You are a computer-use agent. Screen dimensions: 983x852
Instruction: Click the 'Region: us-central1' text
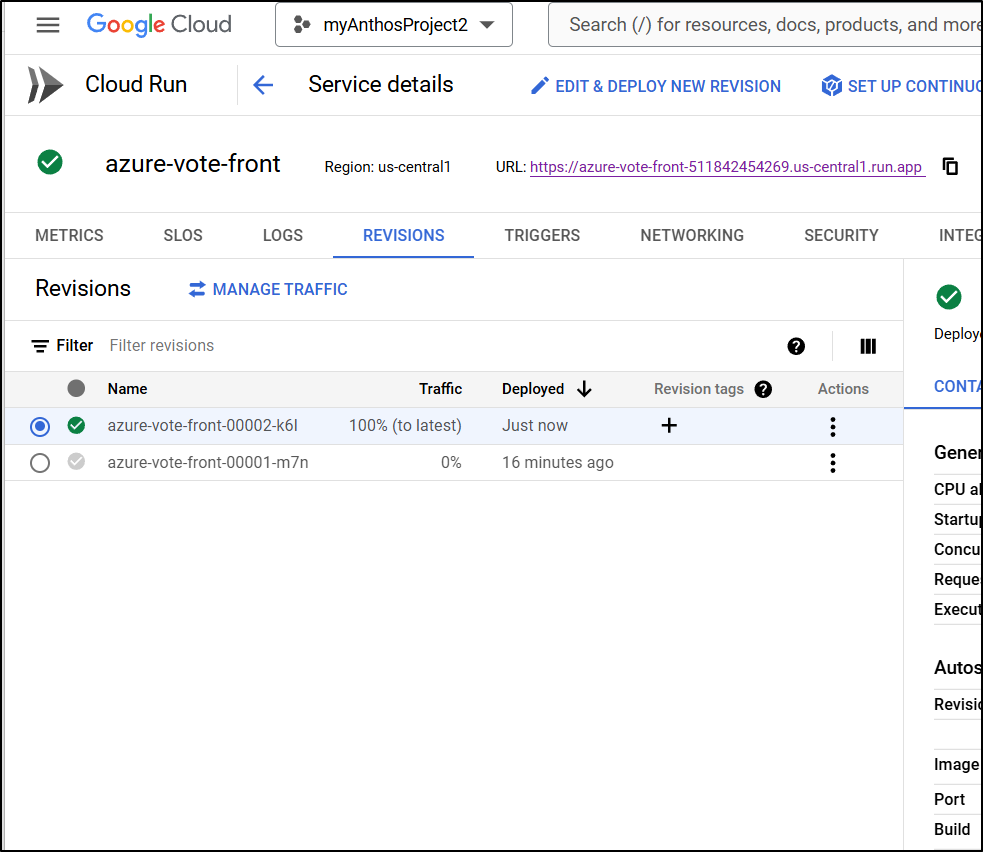click(x=387, y=167)
